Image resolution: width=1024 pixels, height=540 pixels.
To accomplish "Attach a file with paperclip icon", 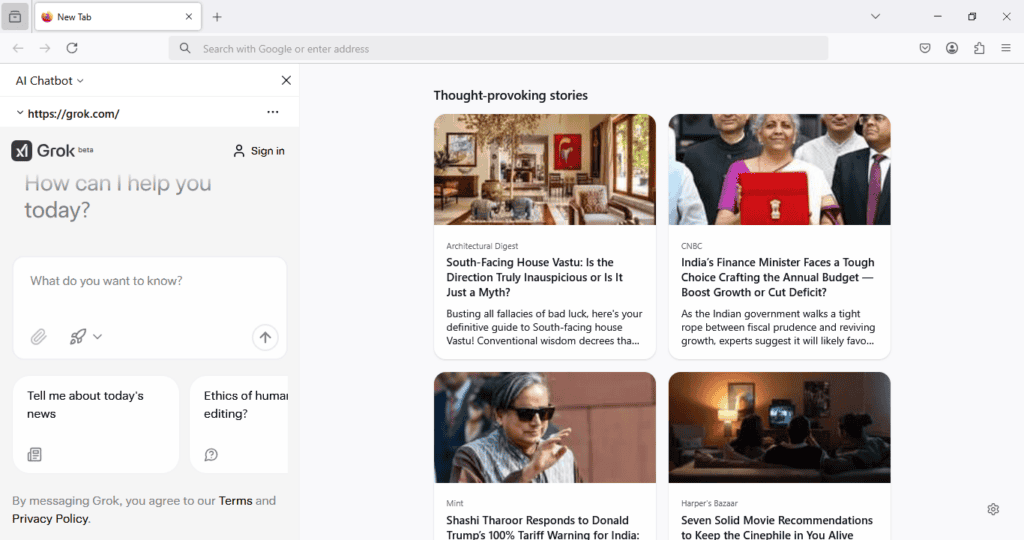I will tap(39, 337).
